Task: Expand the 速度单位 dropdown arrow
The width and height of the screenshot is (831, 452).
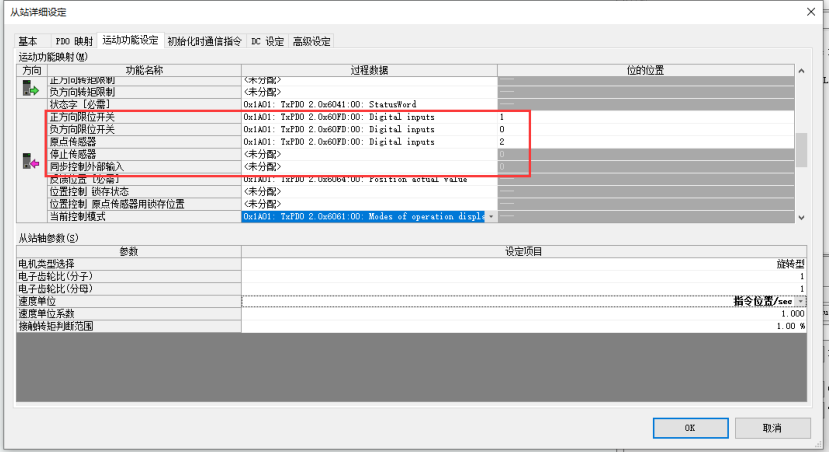Action: (x=800, y=301)
